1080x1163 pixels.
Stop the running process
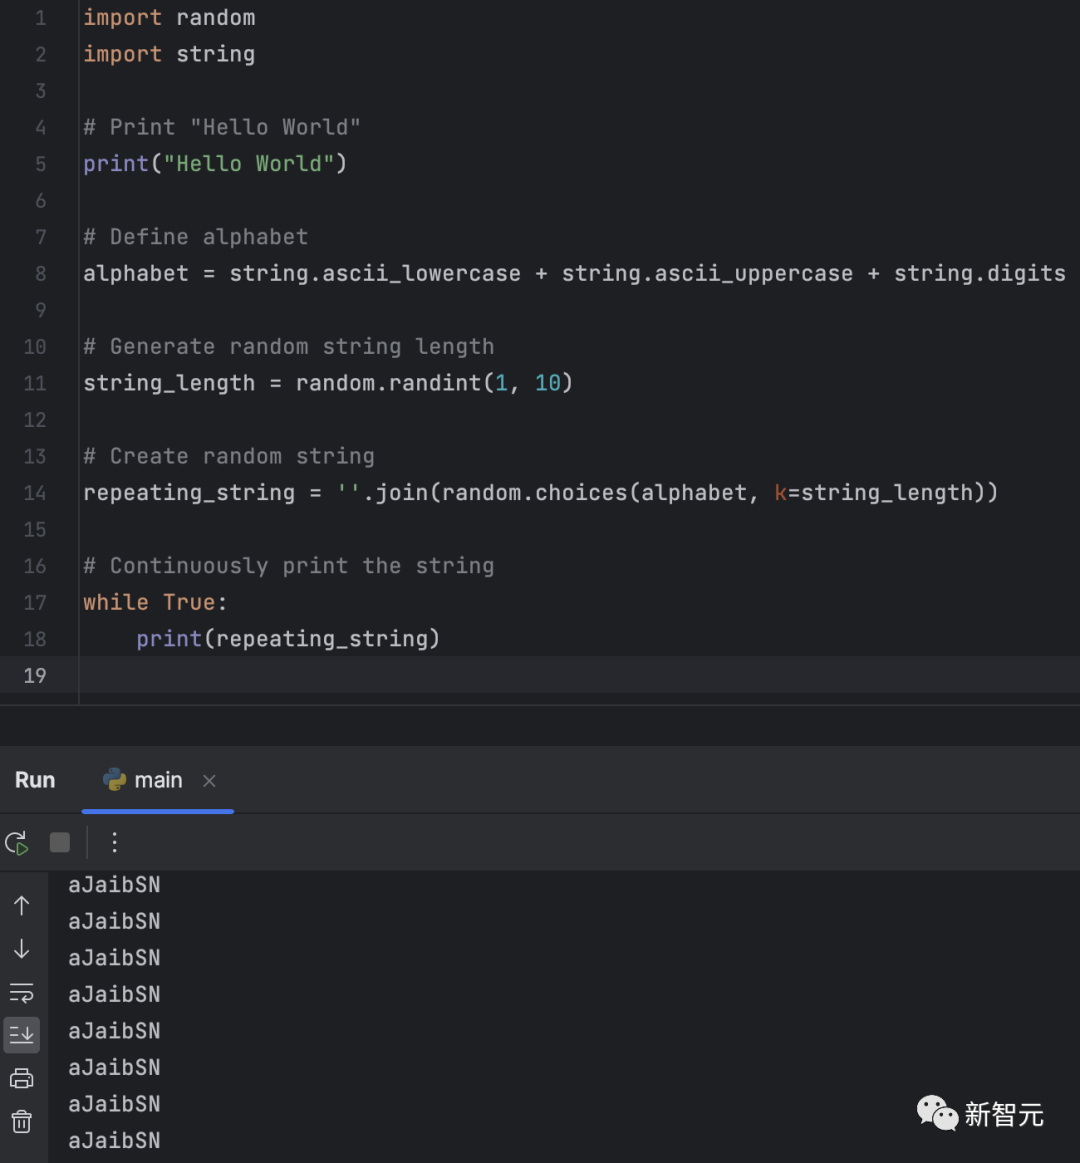pos(60,843)
